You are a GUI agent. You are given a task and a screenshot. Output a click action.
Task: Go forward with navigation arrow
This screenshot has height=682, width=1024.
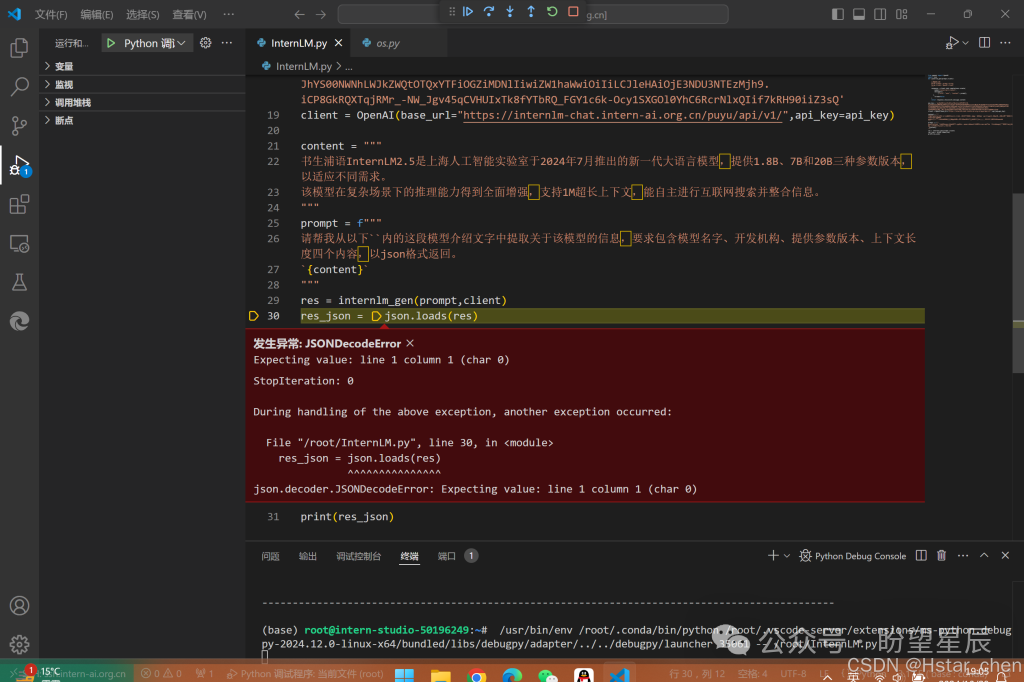[321, 14]
